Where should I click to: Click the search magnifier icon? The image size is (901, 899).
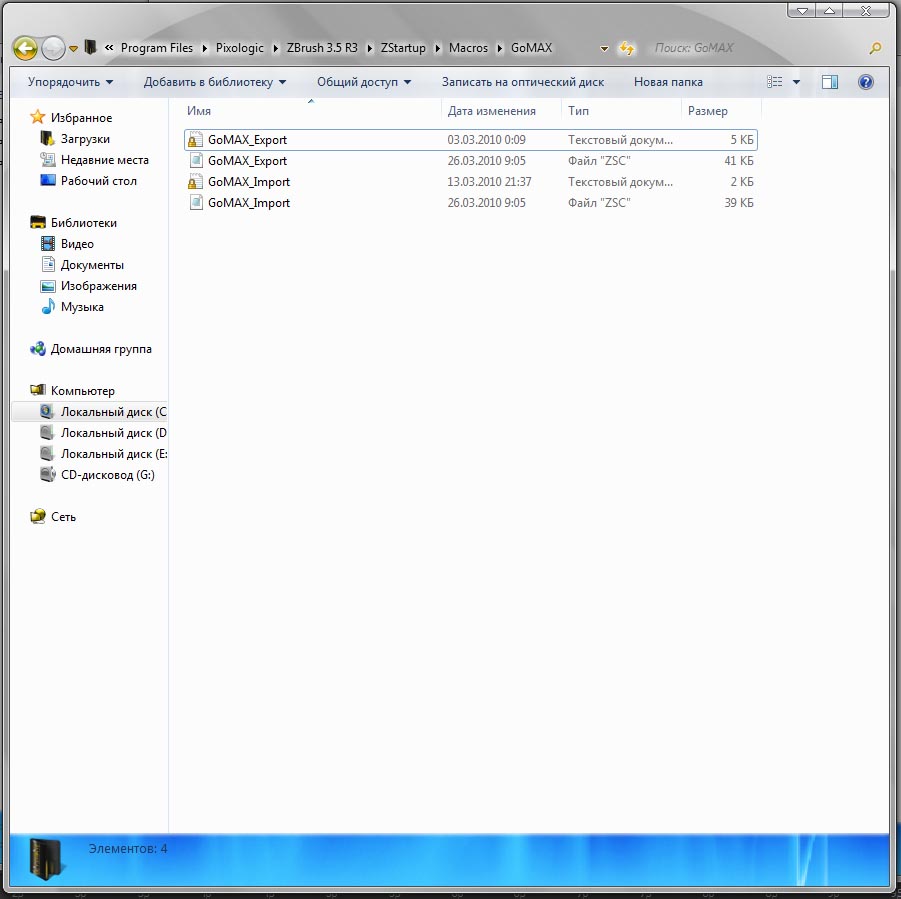(875, 48)
